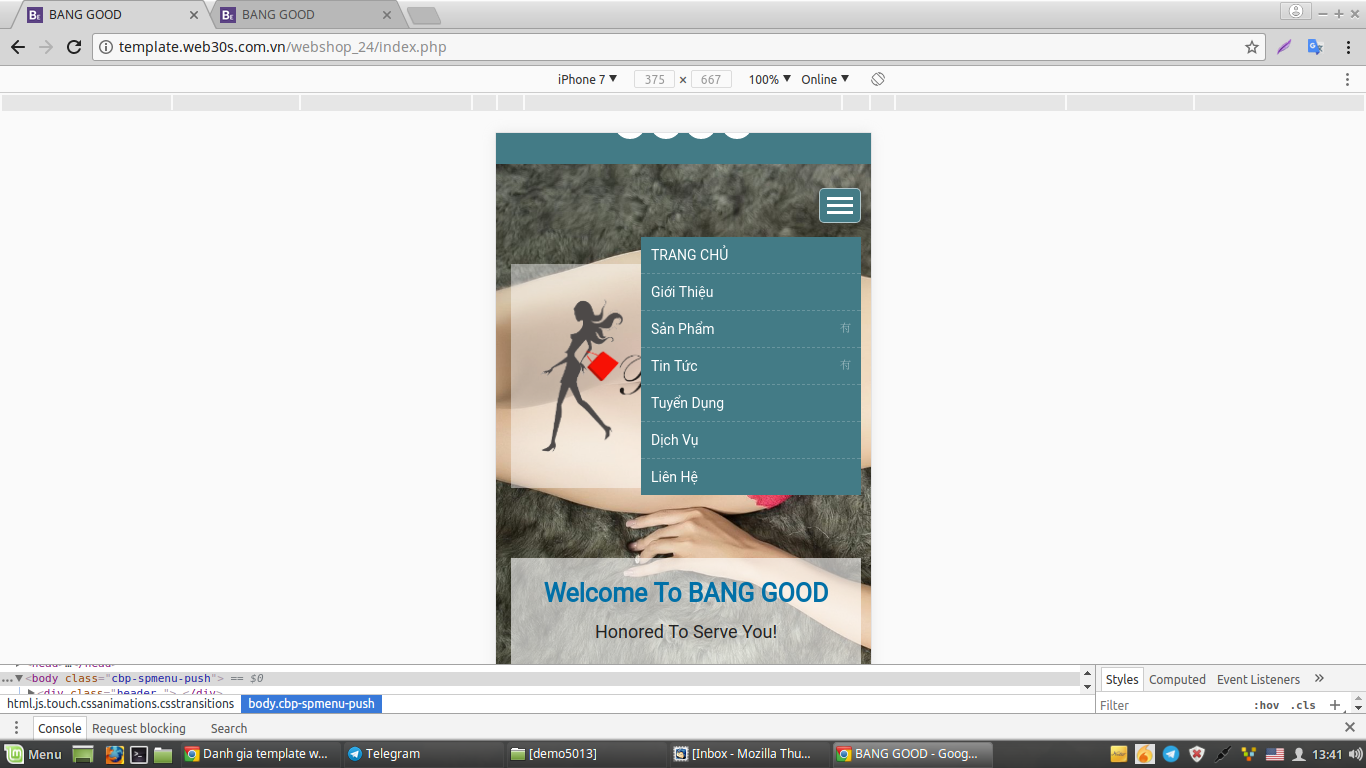Screen dimensions: 1366x768
Task: Click the Welcome To BANG GOOD heading
Action: pyautogui.click(x=686, y=592)
